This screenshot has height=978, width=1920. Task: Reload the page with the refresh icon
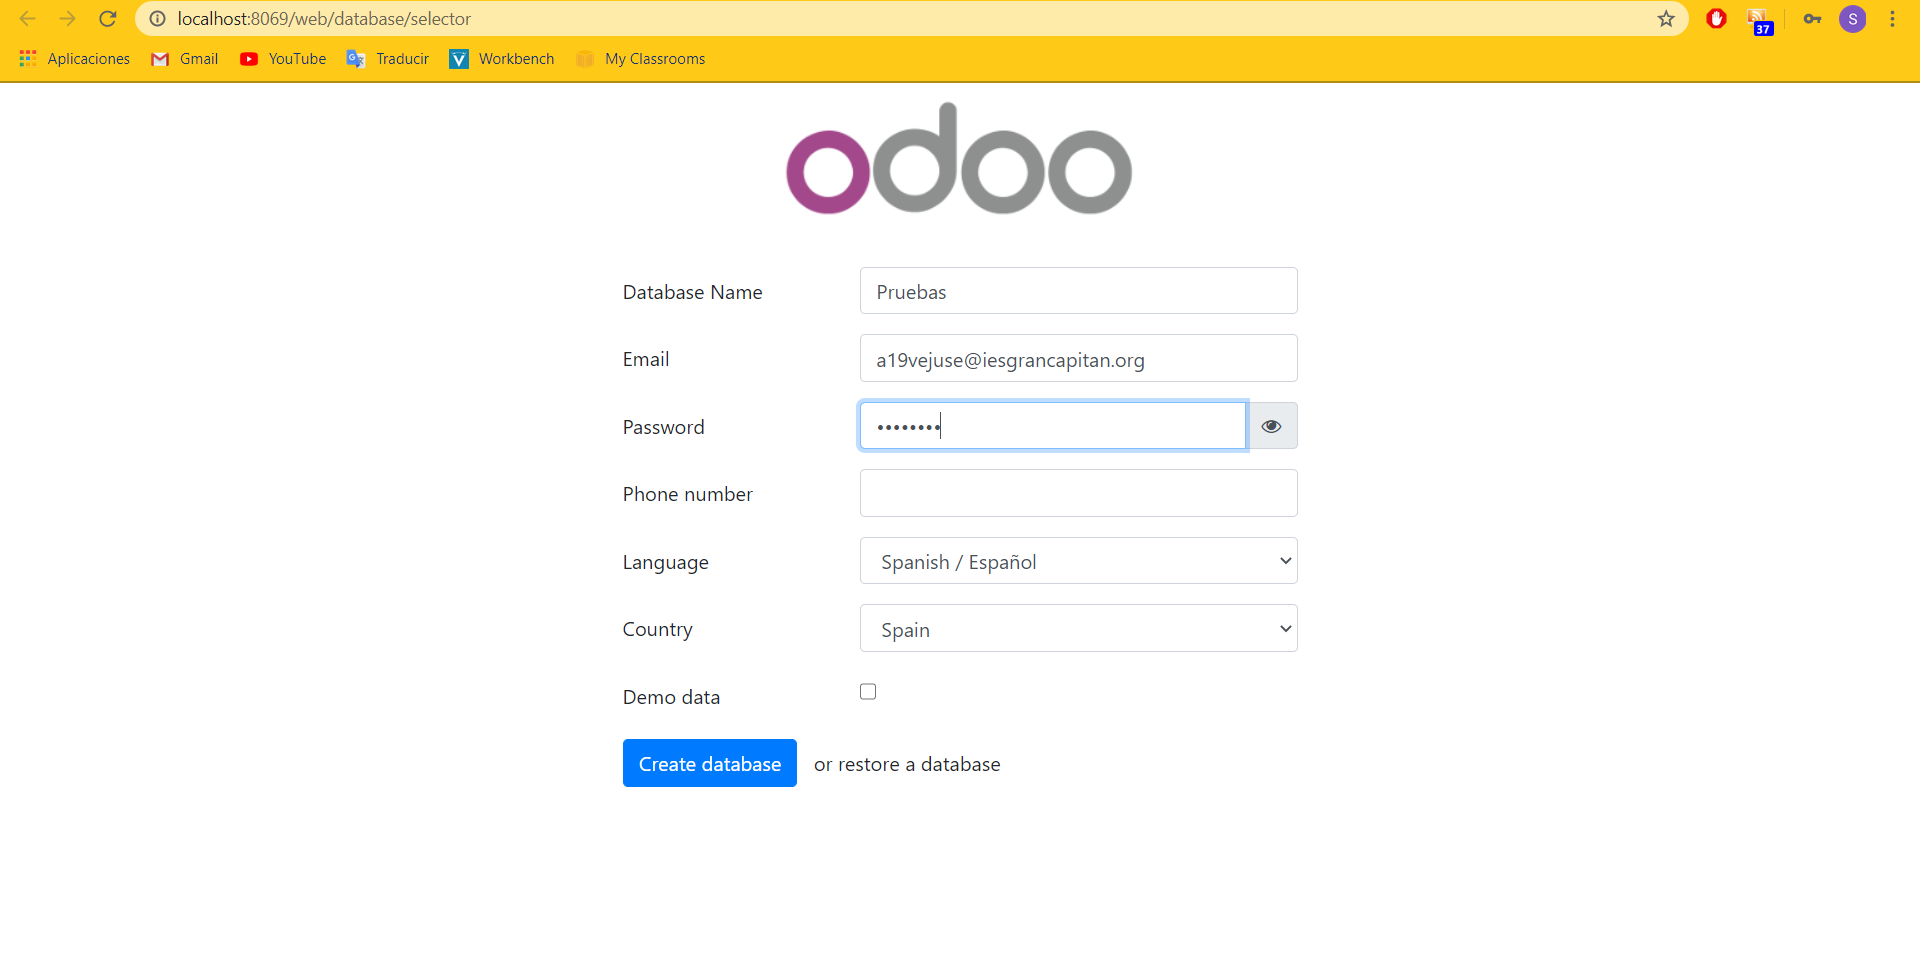(x=108, y=19)
